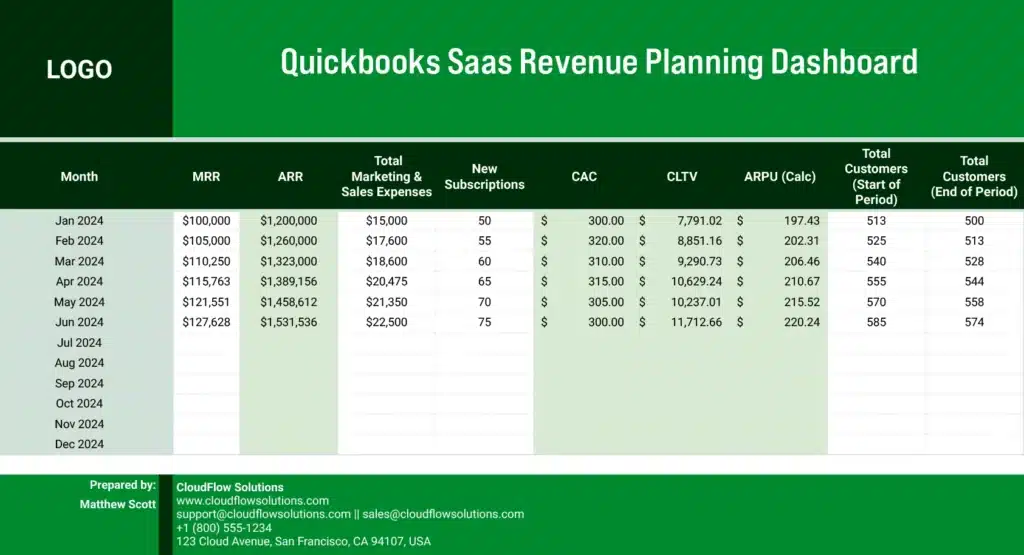This screenshot has width=1024, height=555.
Task: Click expenses cell $22,500
Action: (x=387, y=322)
